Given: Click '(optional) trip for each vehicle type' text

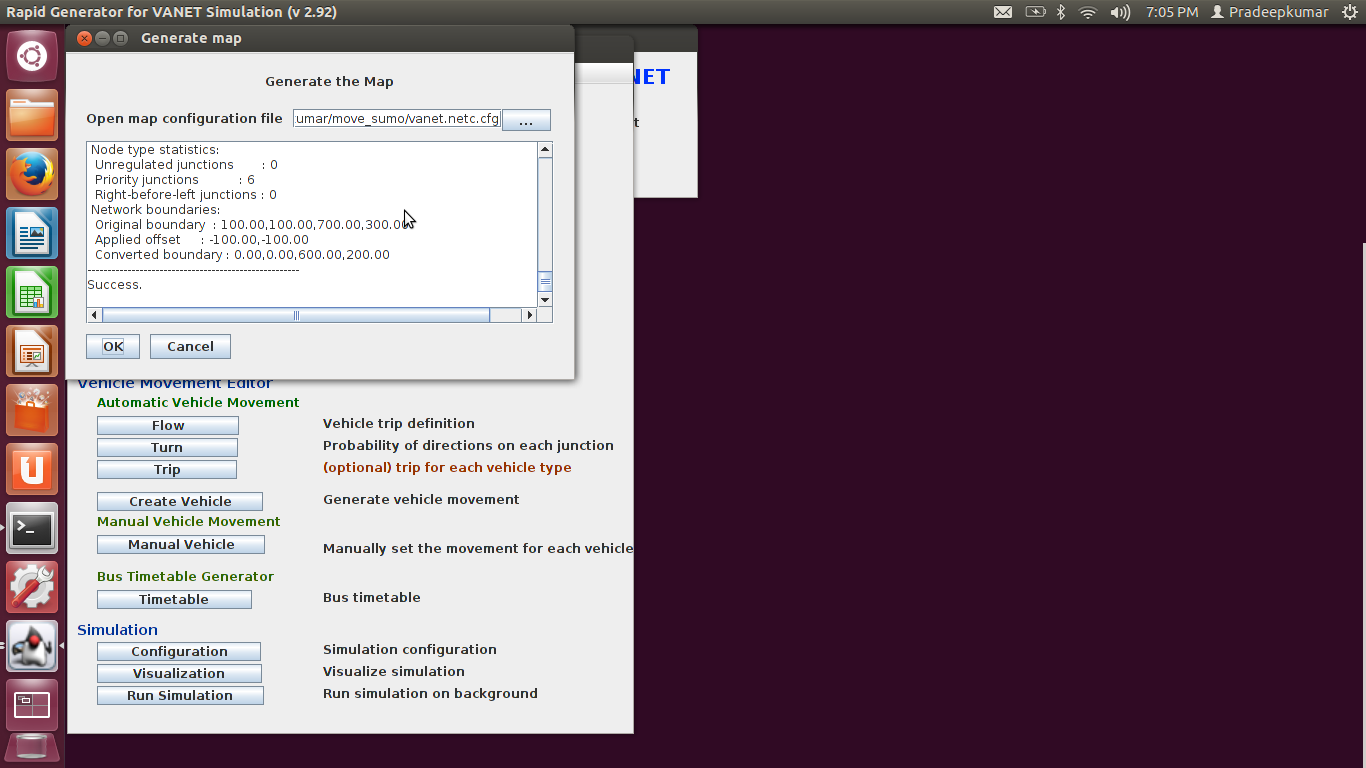Looking at the screenshot, I should (447, 467).
